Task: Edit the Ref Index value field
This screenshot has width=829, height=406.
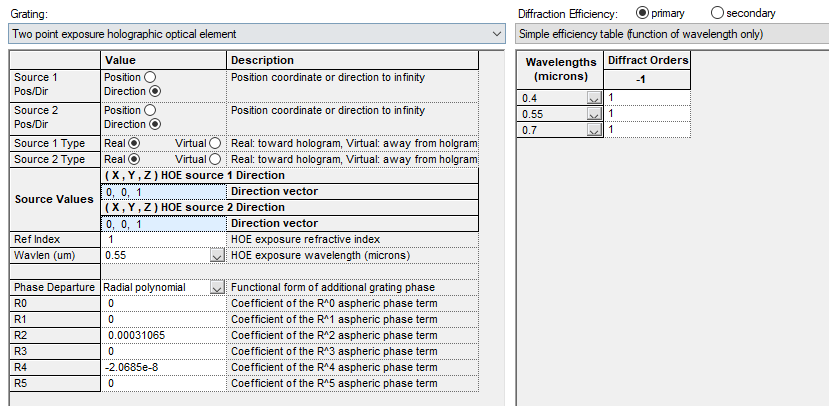Action: click(x=163, y=240)
